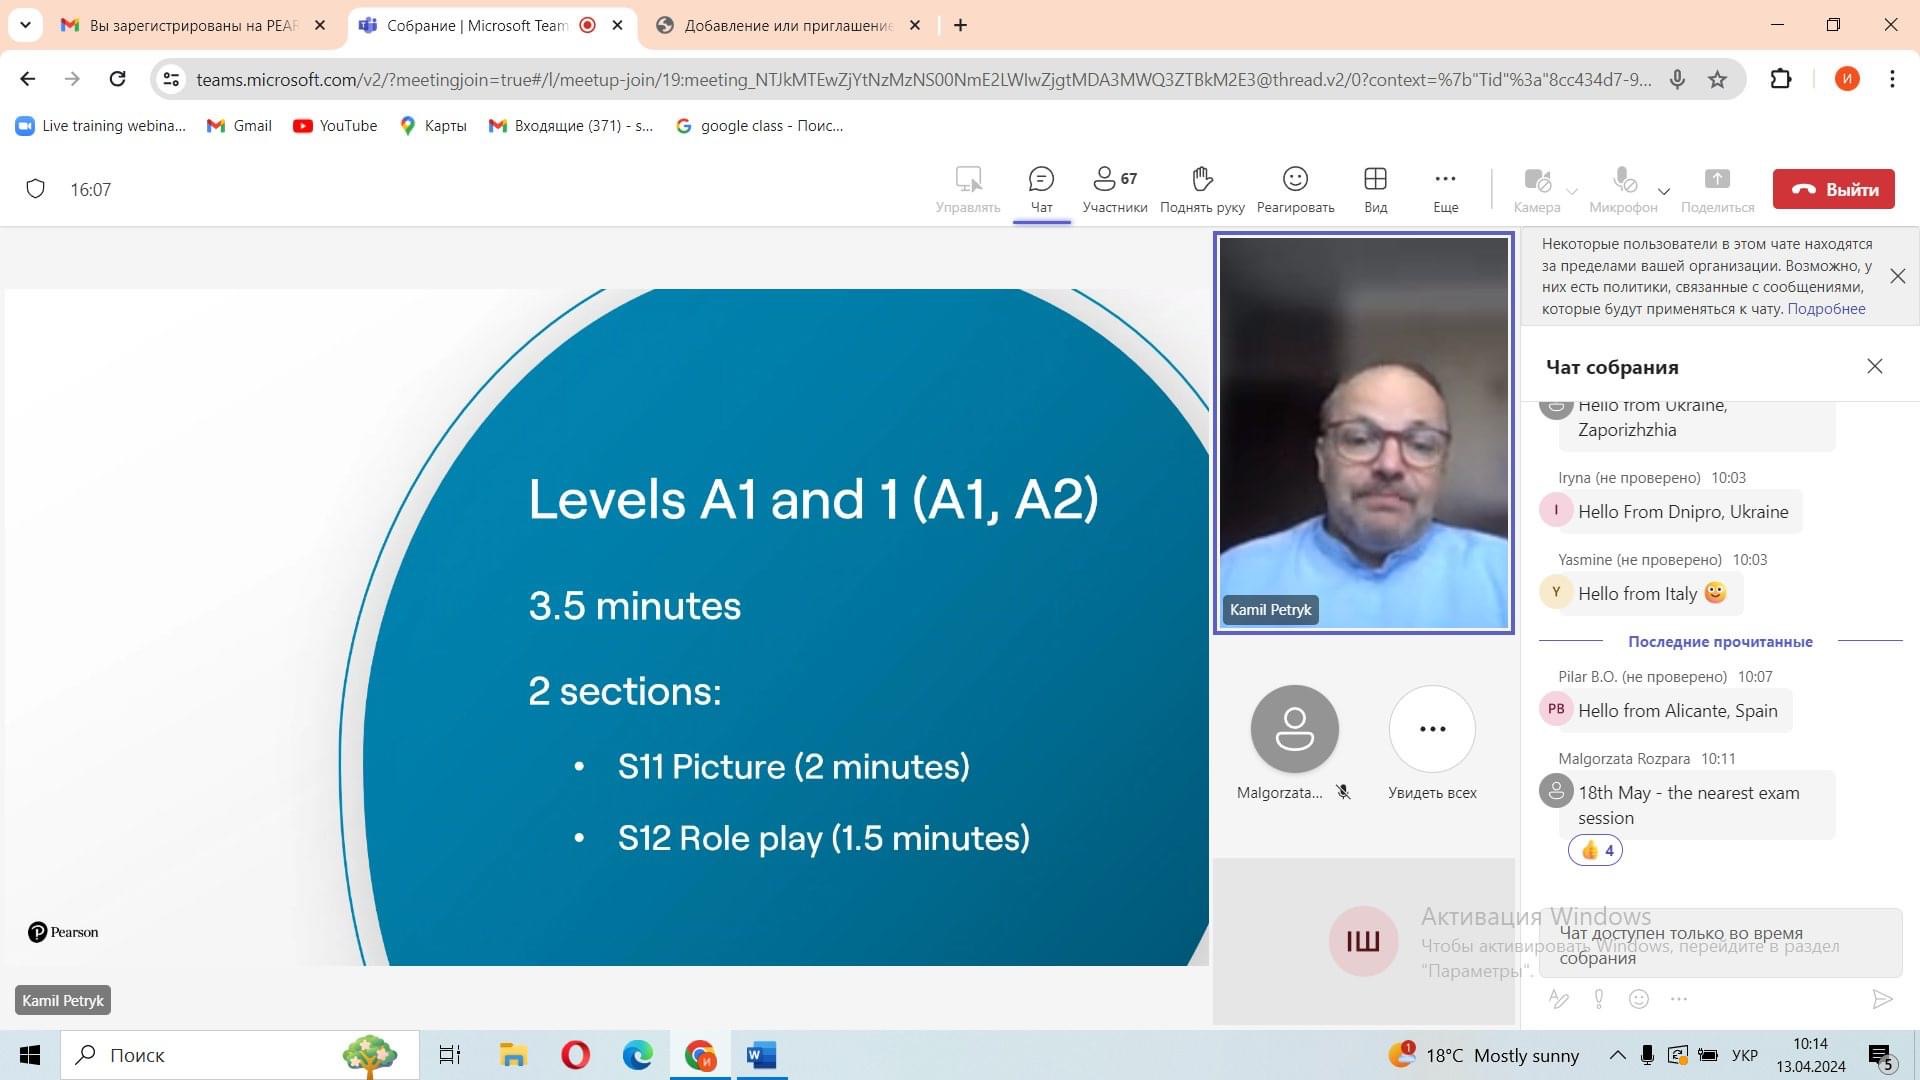Open the text format icon in chat

click(1558, 998)
